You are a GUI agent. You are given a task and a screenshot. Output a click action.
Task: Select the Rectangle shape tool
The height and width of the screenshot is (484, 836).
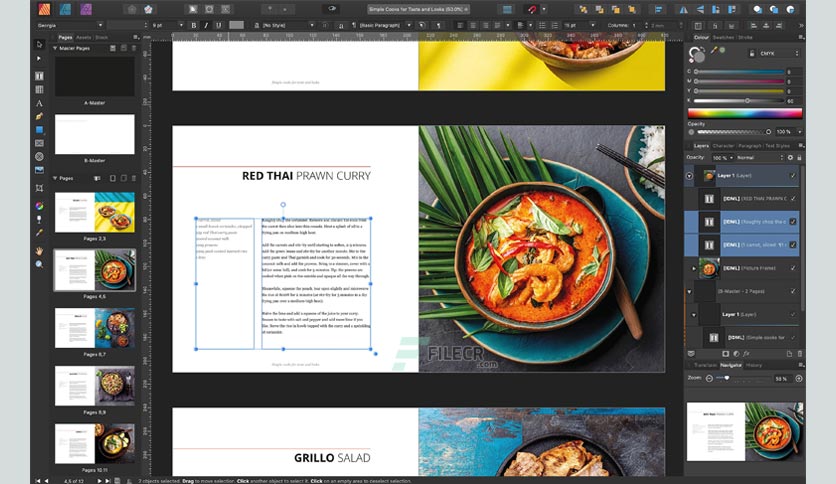coord(39,130)
